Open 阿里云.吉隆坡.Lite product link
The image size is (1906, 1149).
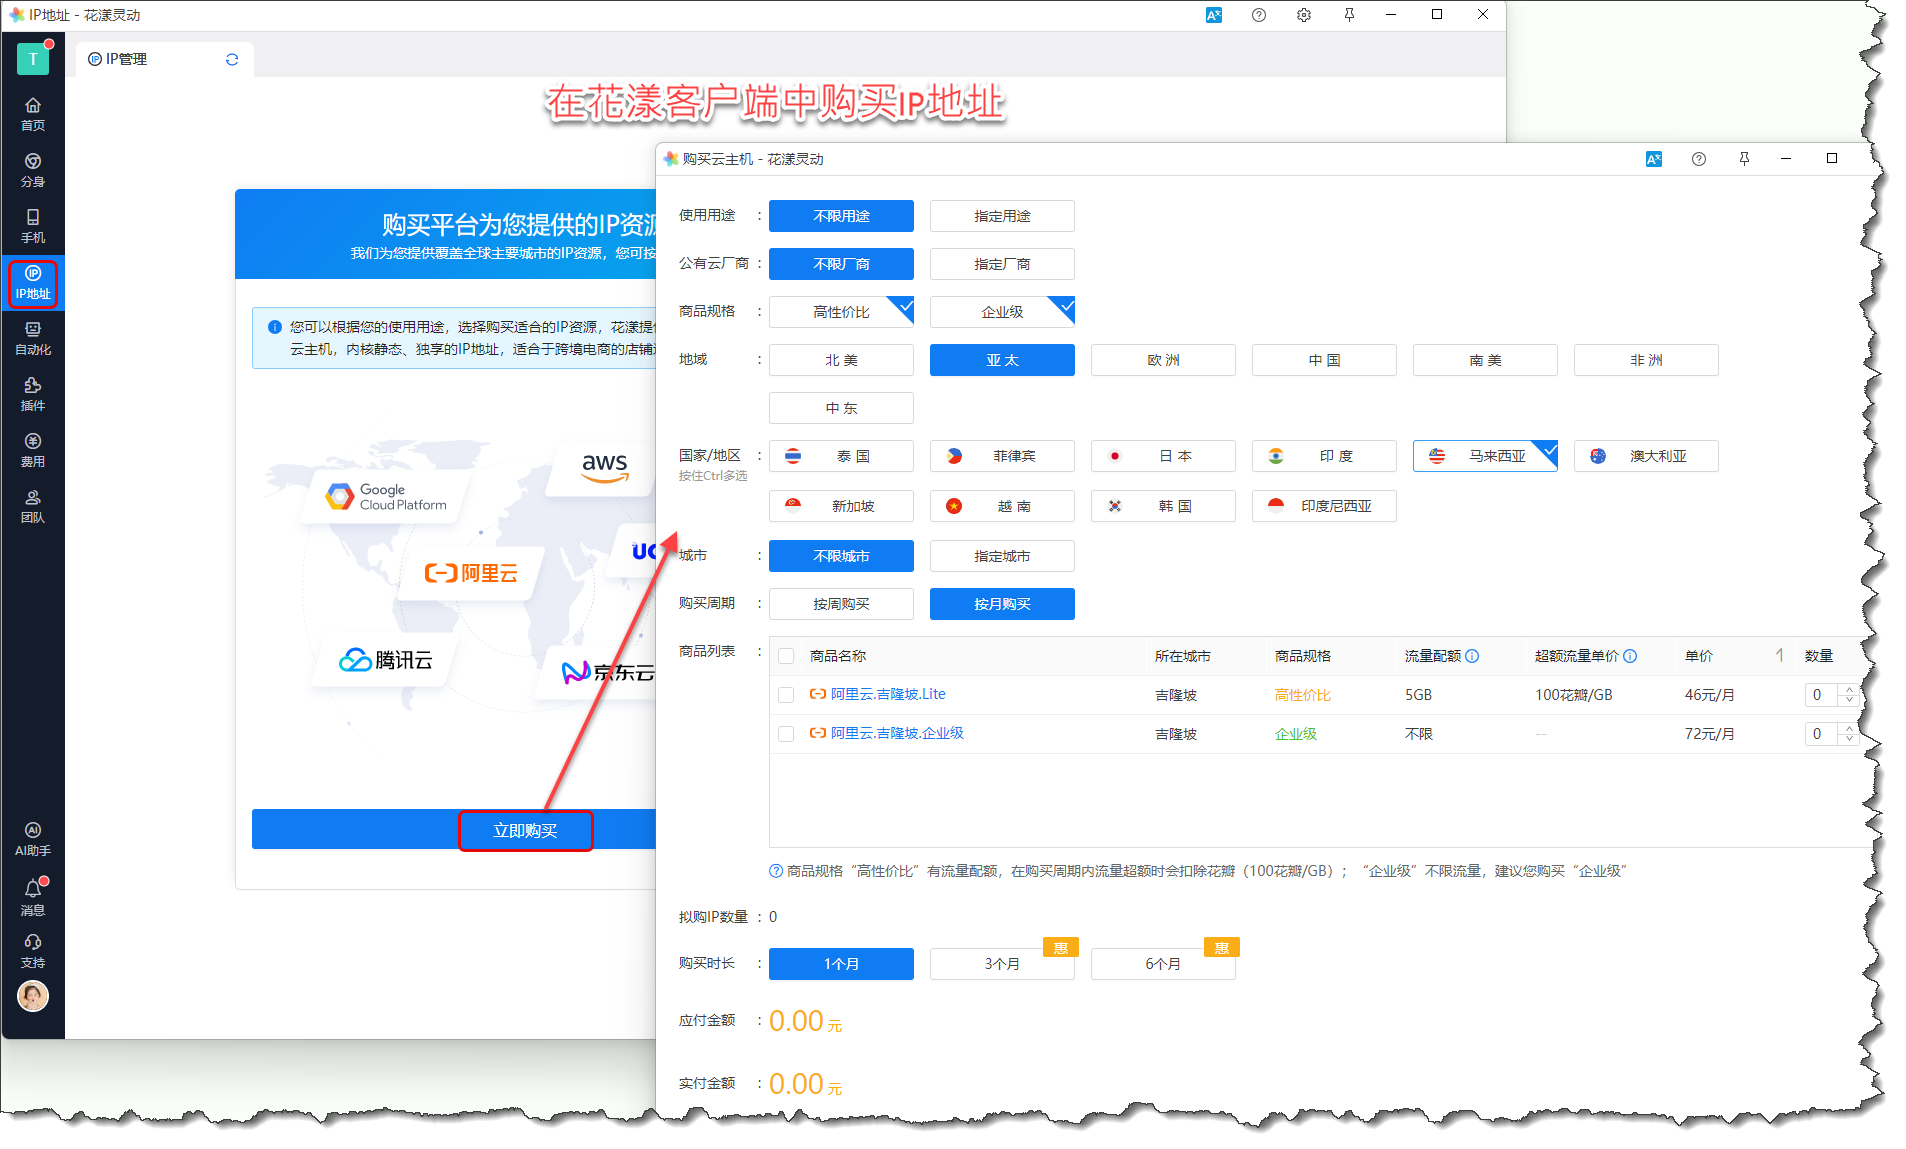coord(888,694)
